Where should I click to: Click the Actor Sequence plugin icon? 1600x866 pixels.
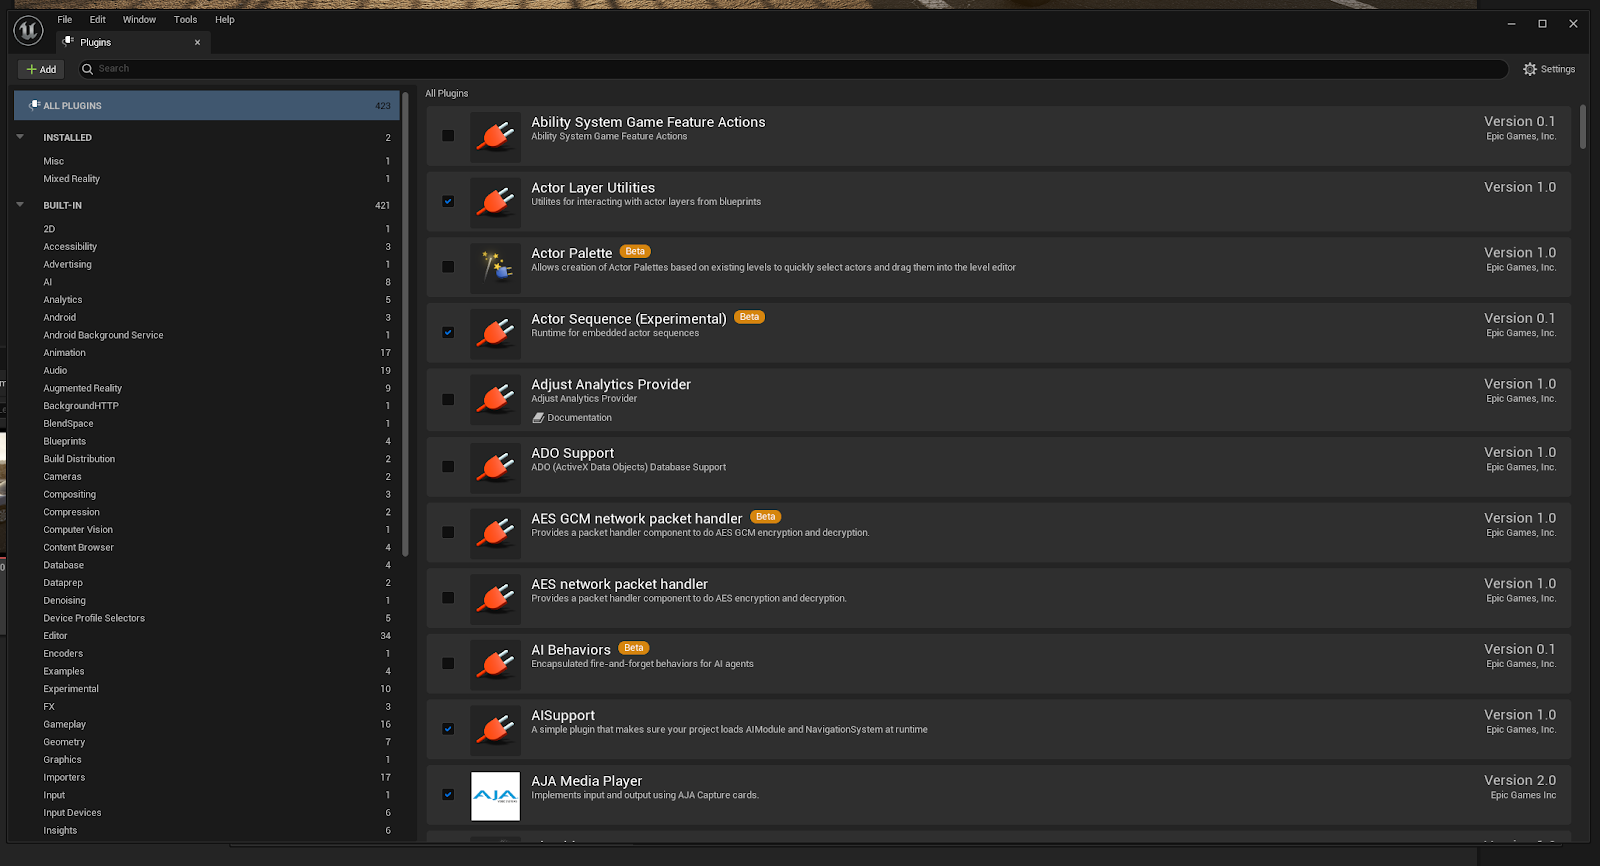[495, 333]
